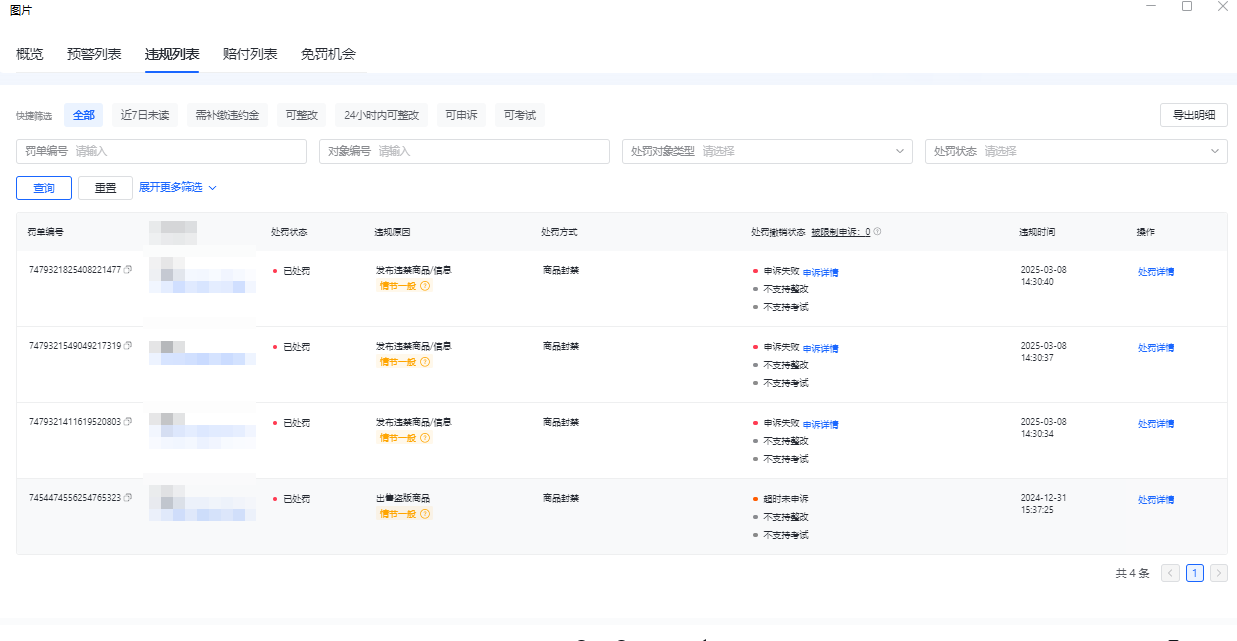This screenshot has width=1237, height=641.
Task: Enable the 可申诉 quick filter
Action: [x=461, y=115]
